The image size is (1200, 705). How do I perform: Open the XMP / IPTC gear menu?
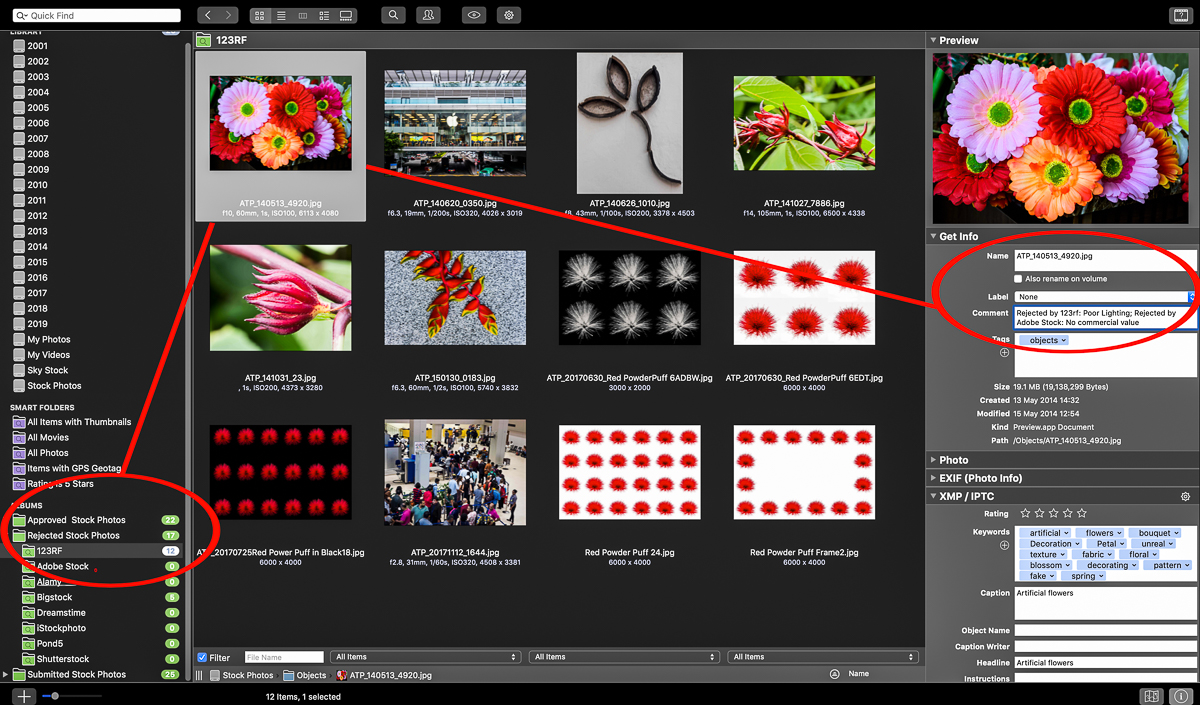[1186, 497]
